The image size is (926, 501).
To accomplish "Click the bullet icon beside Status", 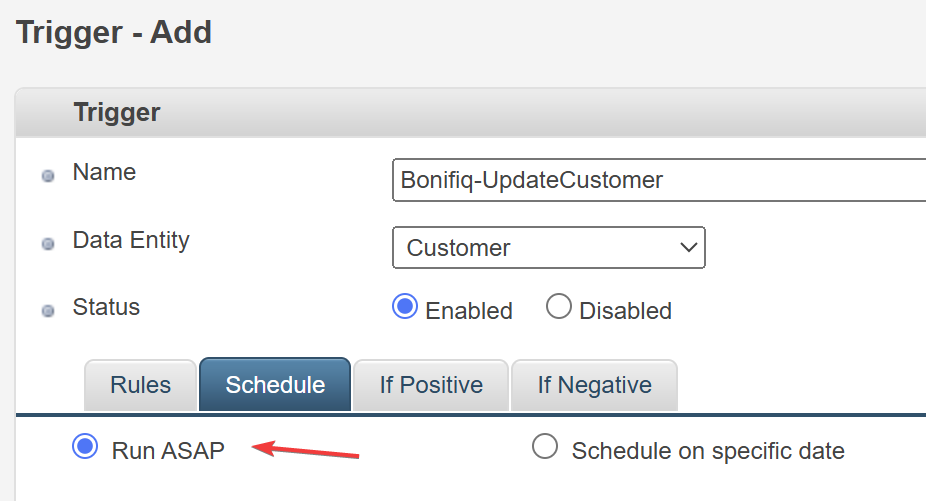I will (48, 311).
